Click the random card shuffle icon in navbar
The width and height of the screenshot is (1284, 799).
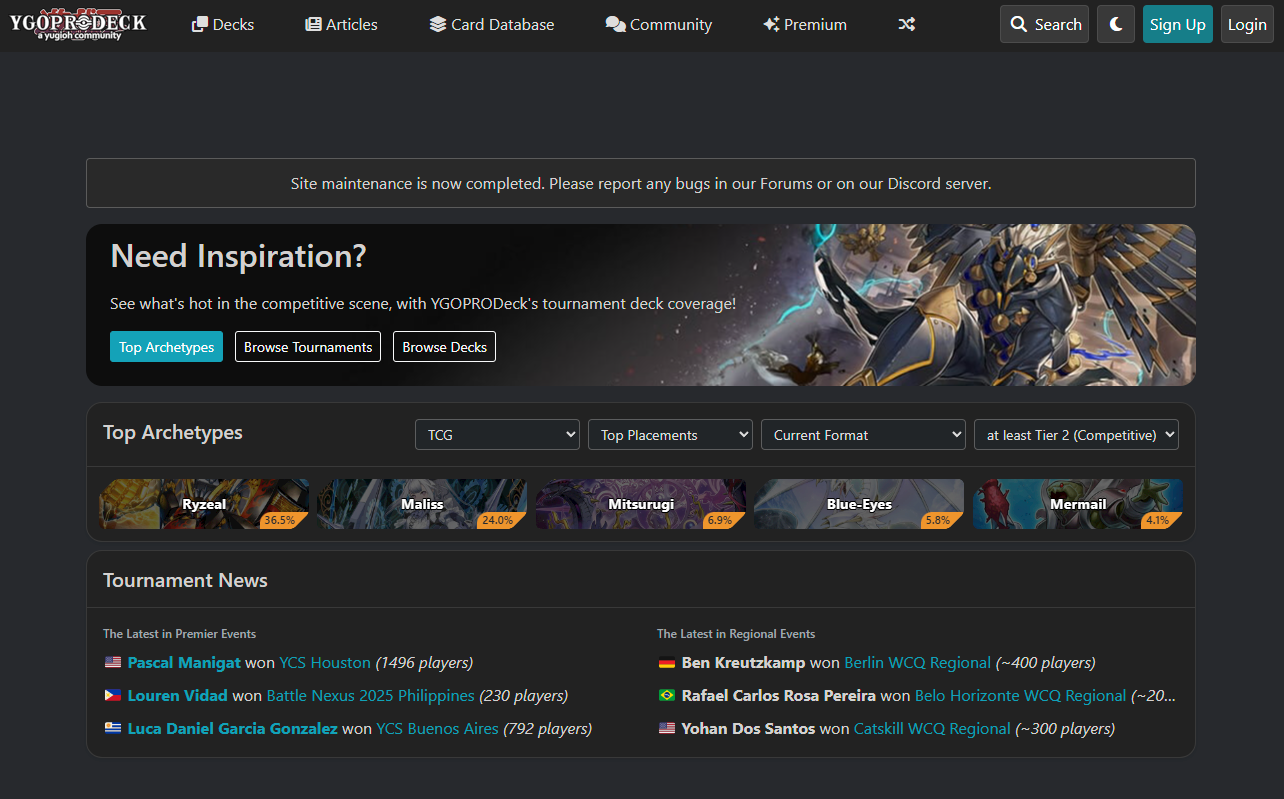pos(906,24)
